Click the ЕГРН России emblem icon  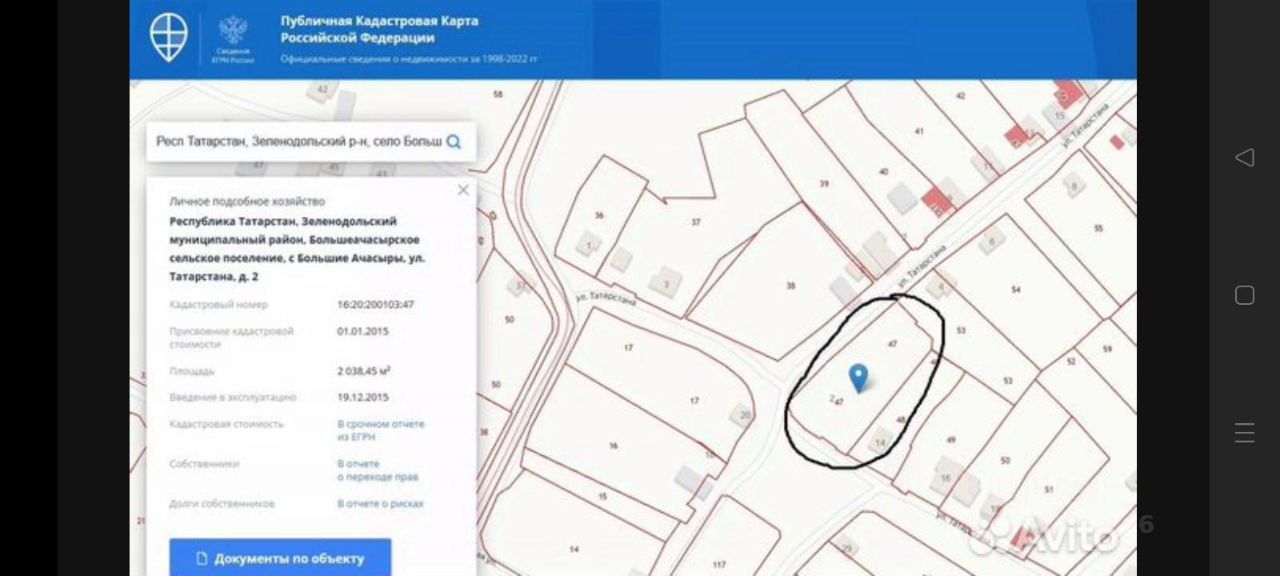click(234, 39)
